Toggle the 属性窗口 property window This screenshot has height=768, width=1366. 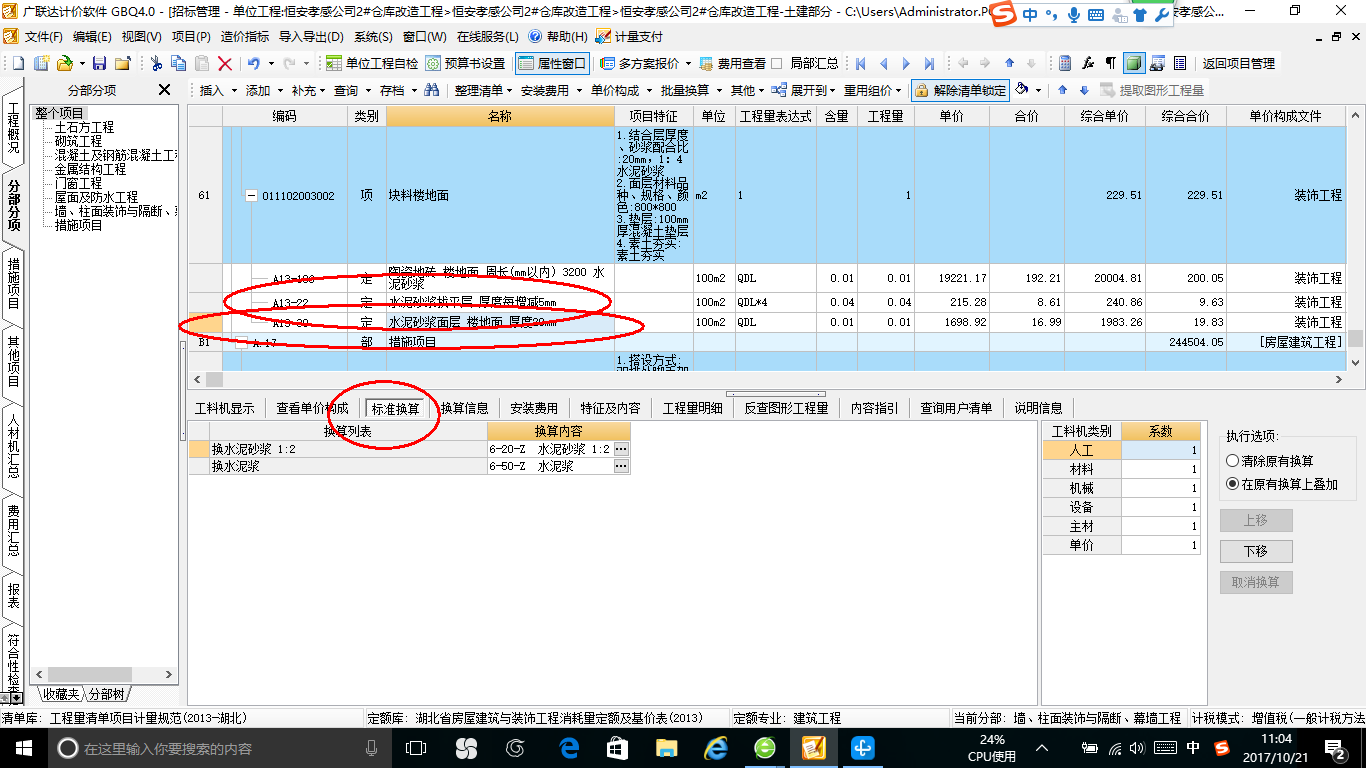[553, 63]
